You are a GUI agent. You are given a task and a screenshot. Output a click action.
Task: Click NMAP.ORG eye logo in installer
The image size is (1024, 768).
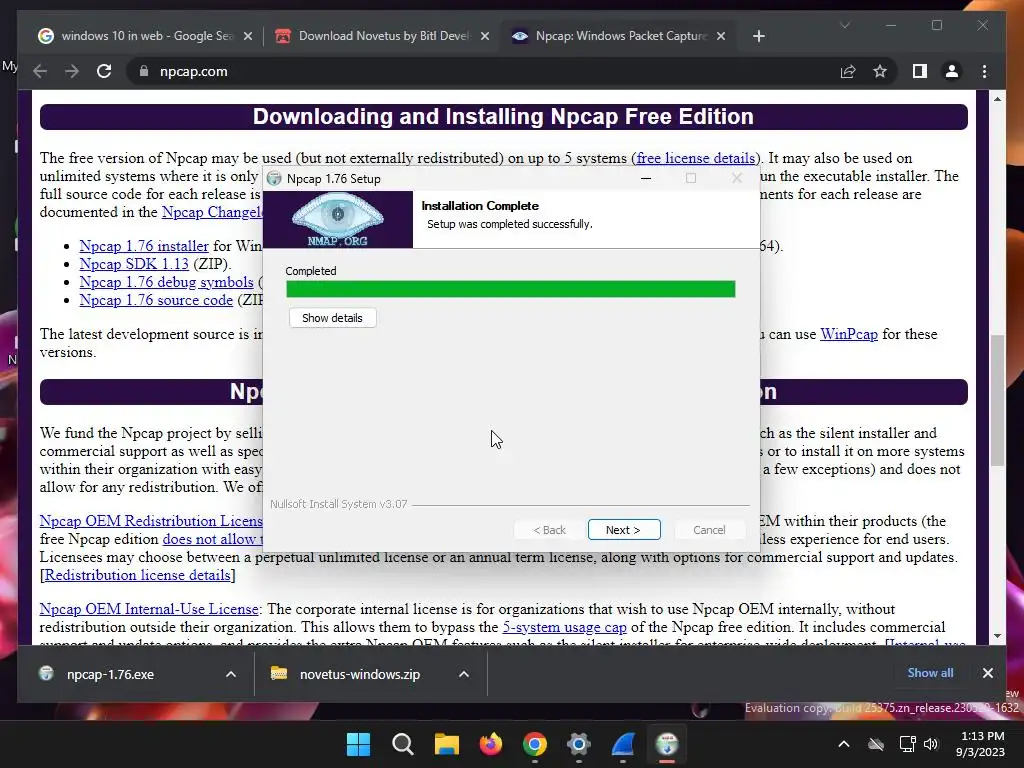[338, 219]
